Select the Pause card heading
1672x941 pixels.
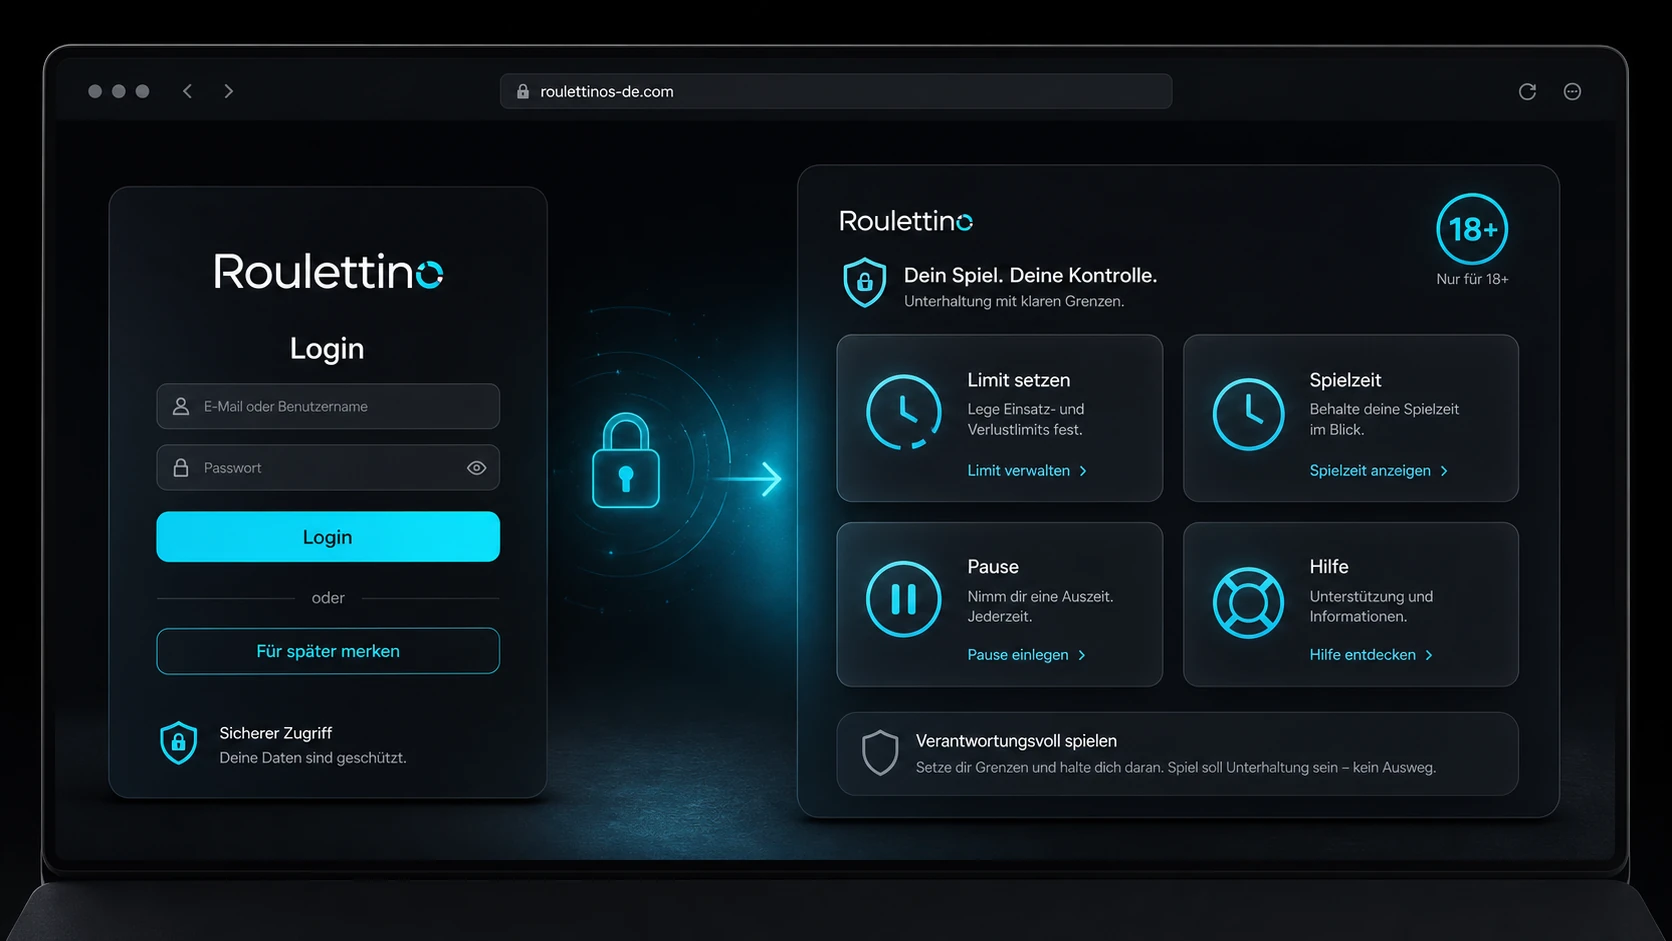pos(993,567)
